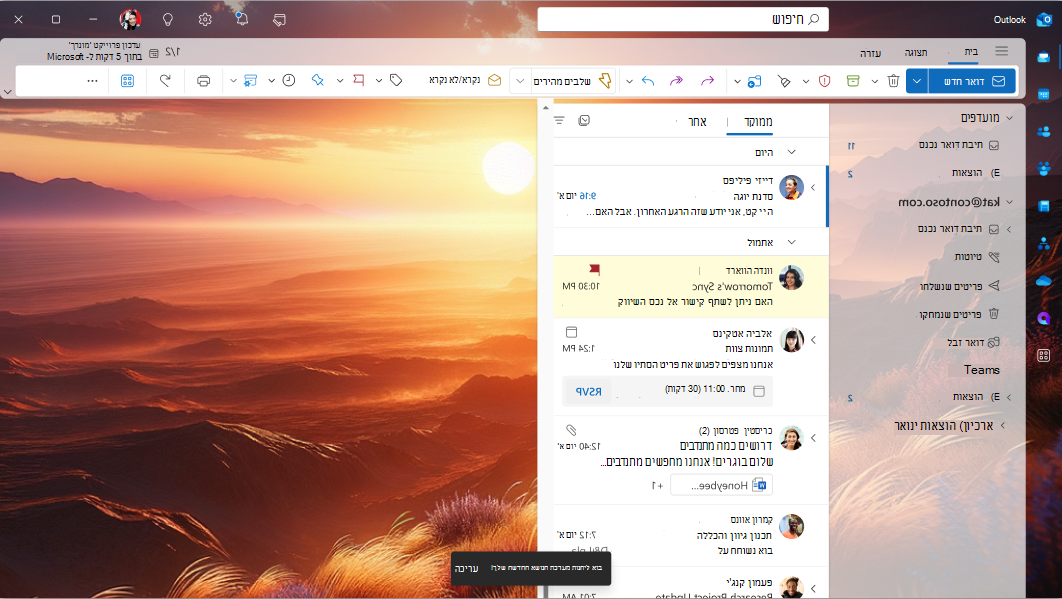This screenshot has height=599, width=1062.
Task: Click the Snooze clock icon
Action: tap(289, 81)
